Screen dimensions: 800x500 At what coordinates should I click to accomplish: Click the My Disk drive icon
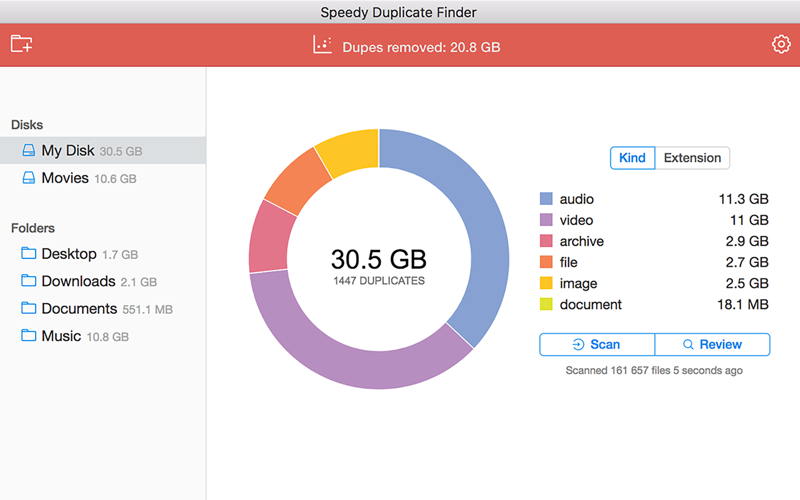29,150
